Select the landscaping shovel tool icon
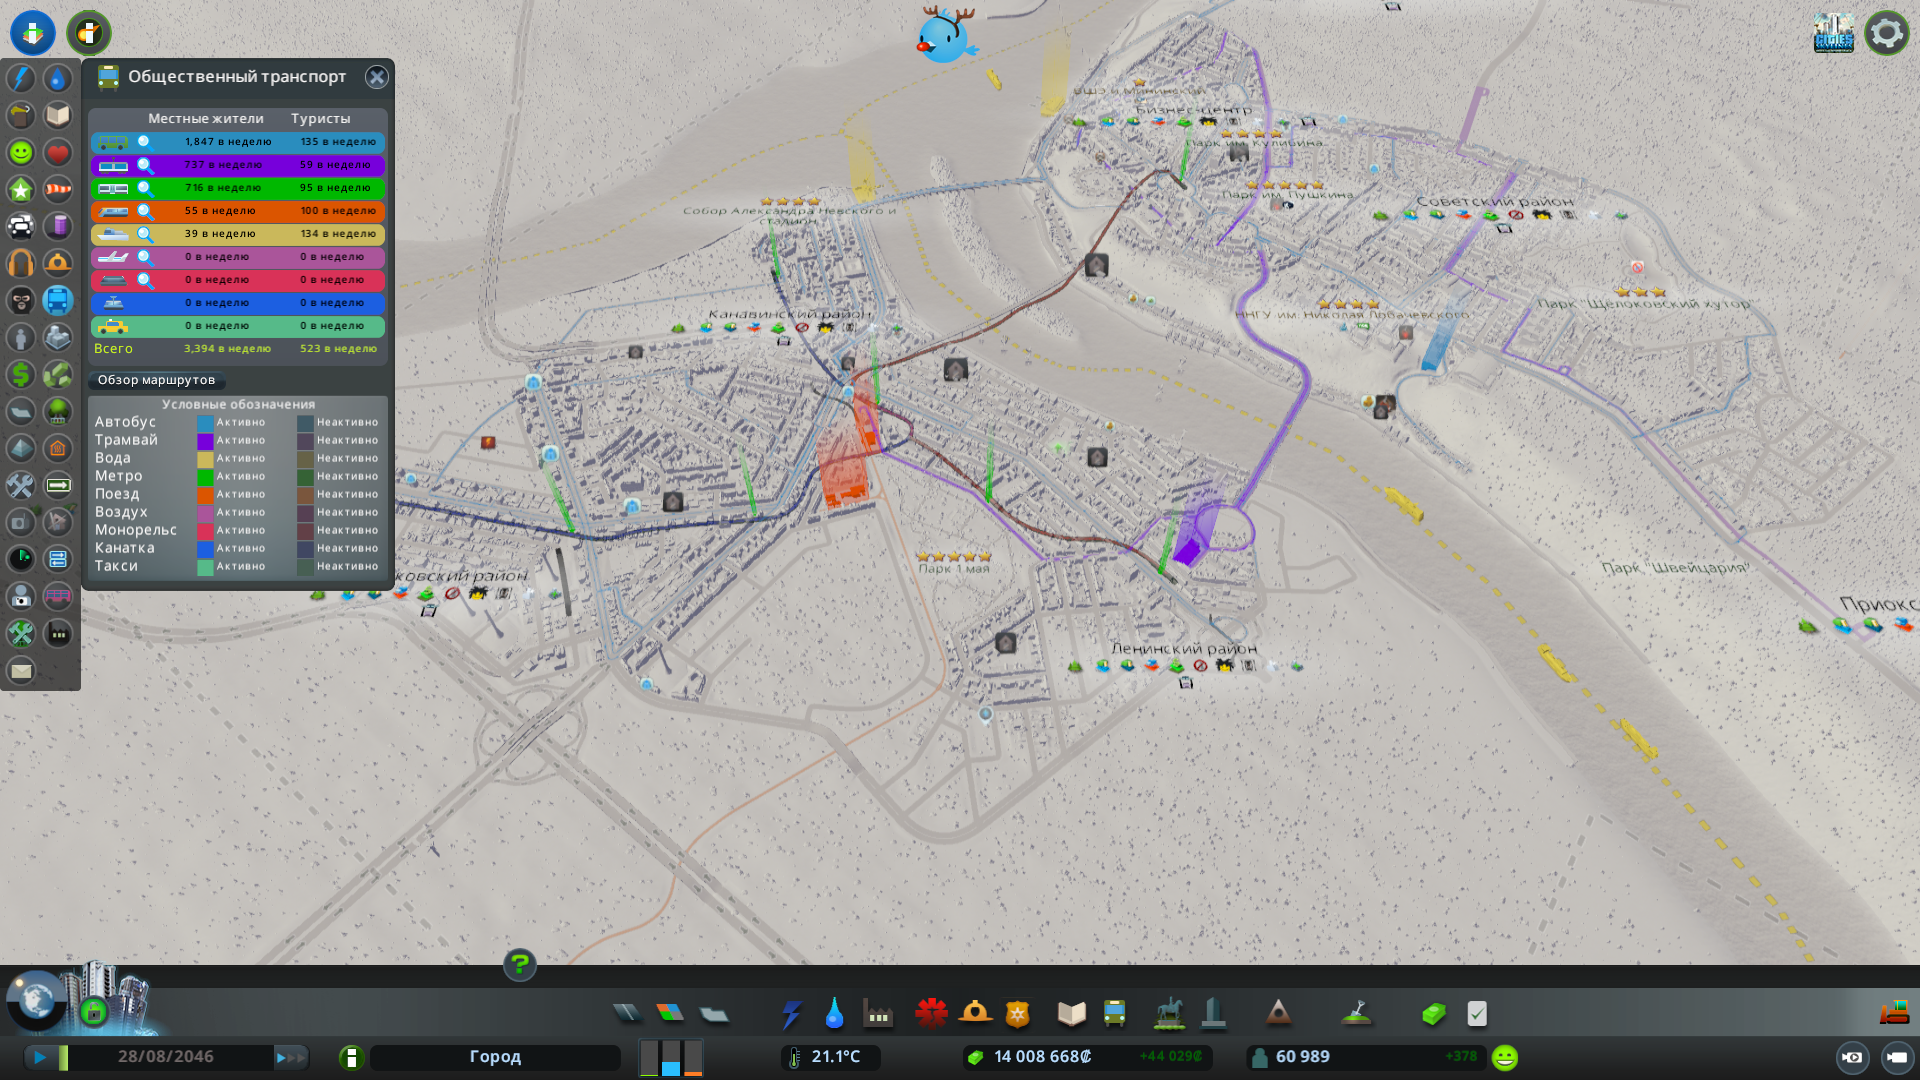Viewport: 1920px width, 1080px height. 1356,1013
